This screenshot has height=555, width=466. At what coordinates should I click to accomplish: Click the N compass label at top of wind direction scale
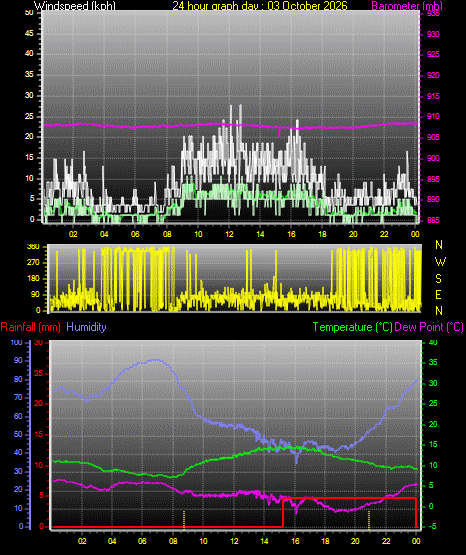pyautogui.click(x=439, y=245)
